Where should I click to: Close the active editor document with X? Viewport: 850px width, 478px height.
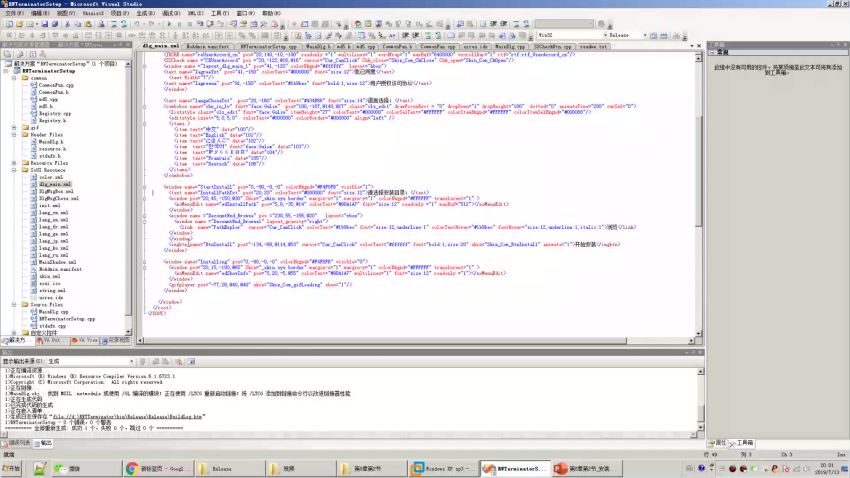click(x=699, y=46)
